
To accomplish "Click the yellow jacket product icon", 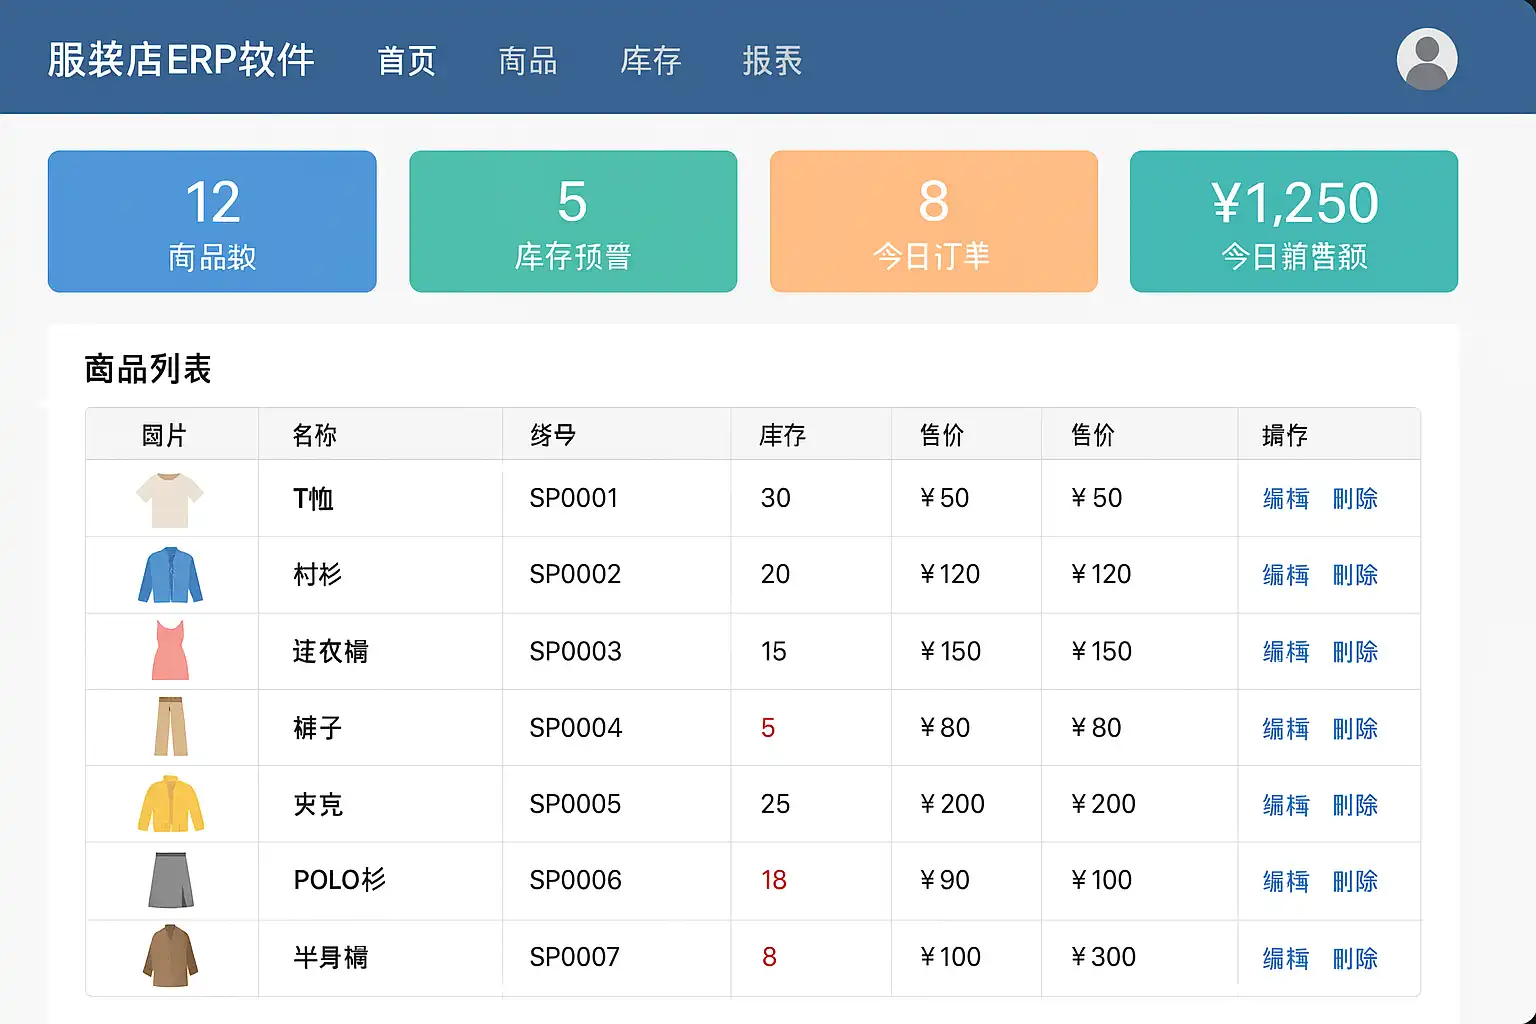I will 170,804.
